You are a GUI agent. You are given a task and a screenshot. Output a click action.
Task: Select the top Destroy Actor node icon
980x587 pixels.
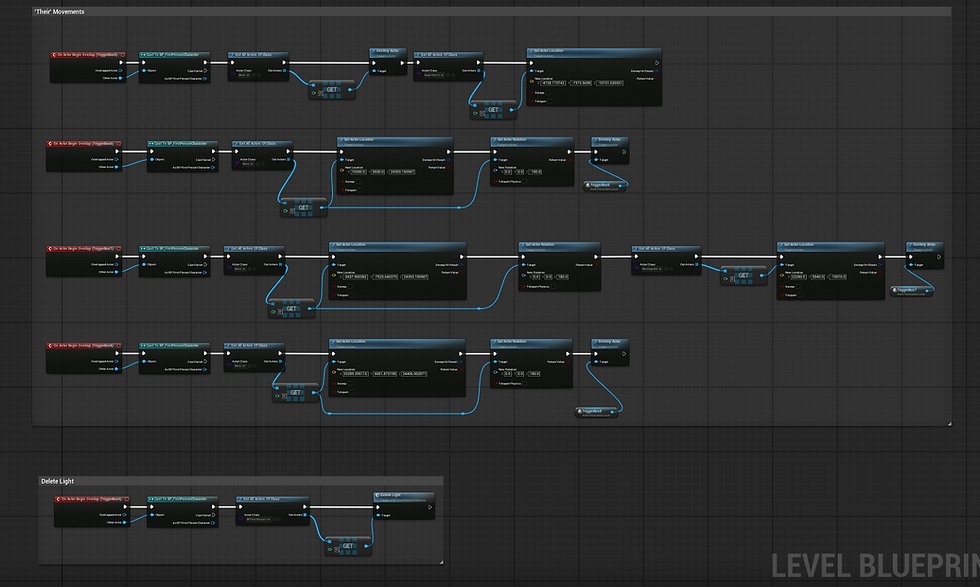pos(374,52)
